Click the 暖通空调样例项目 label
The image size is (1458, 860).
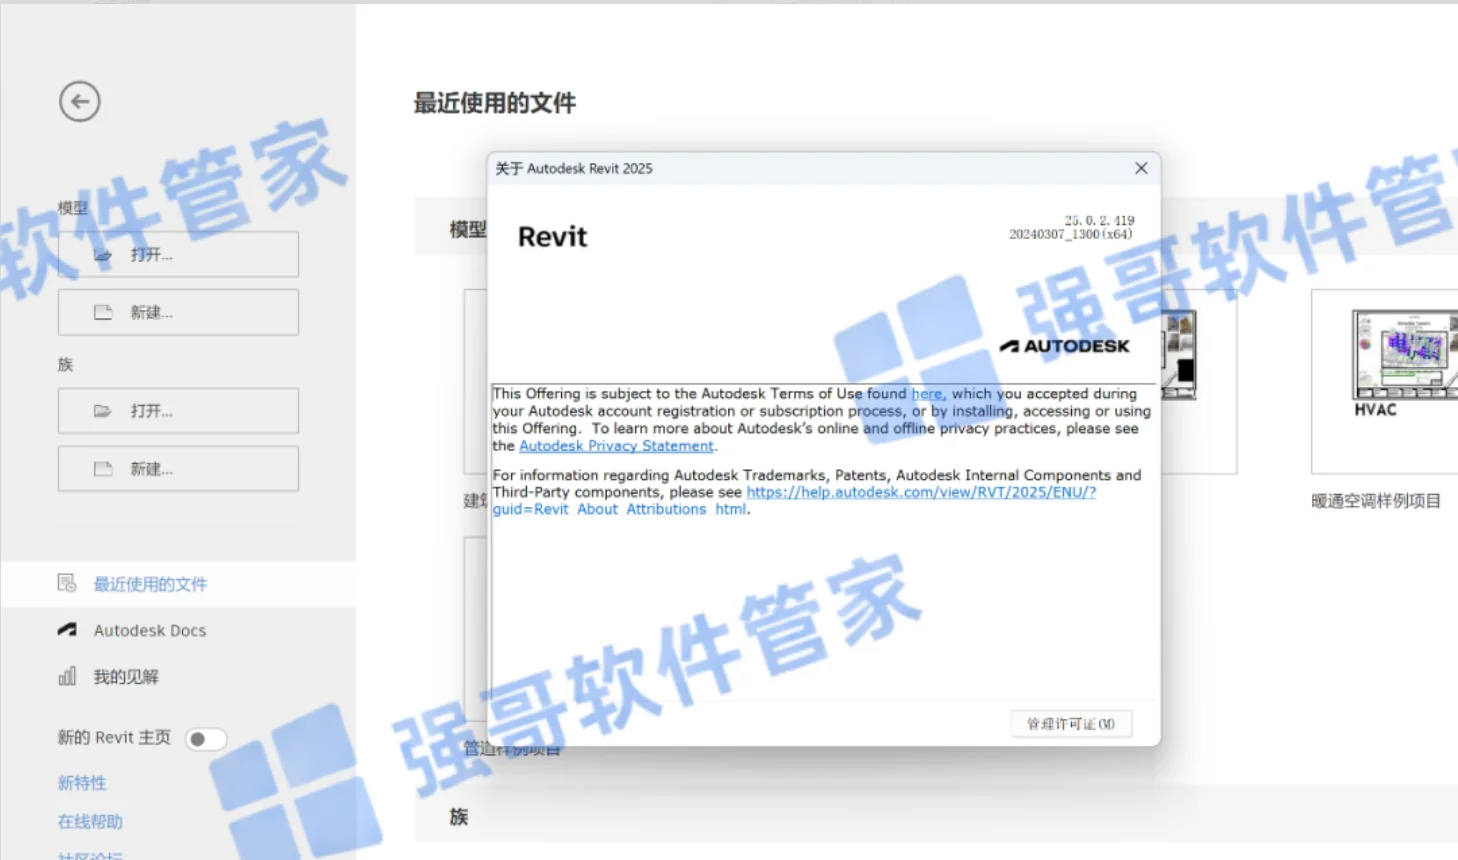1376,501
